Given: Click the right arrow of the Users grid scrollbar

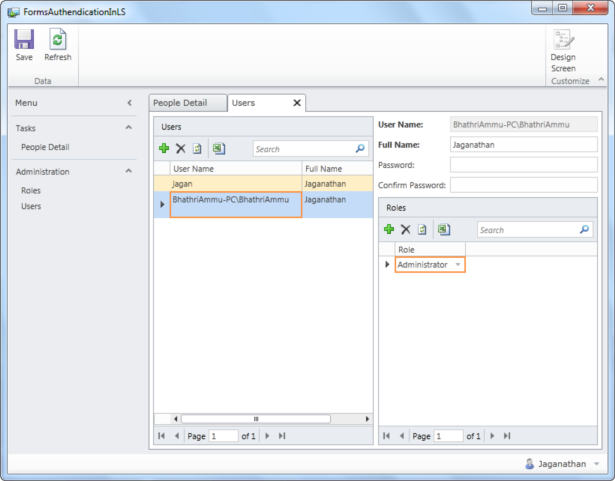Looking at the screenshot, I should pyautogui.click(x=367, y=419).
